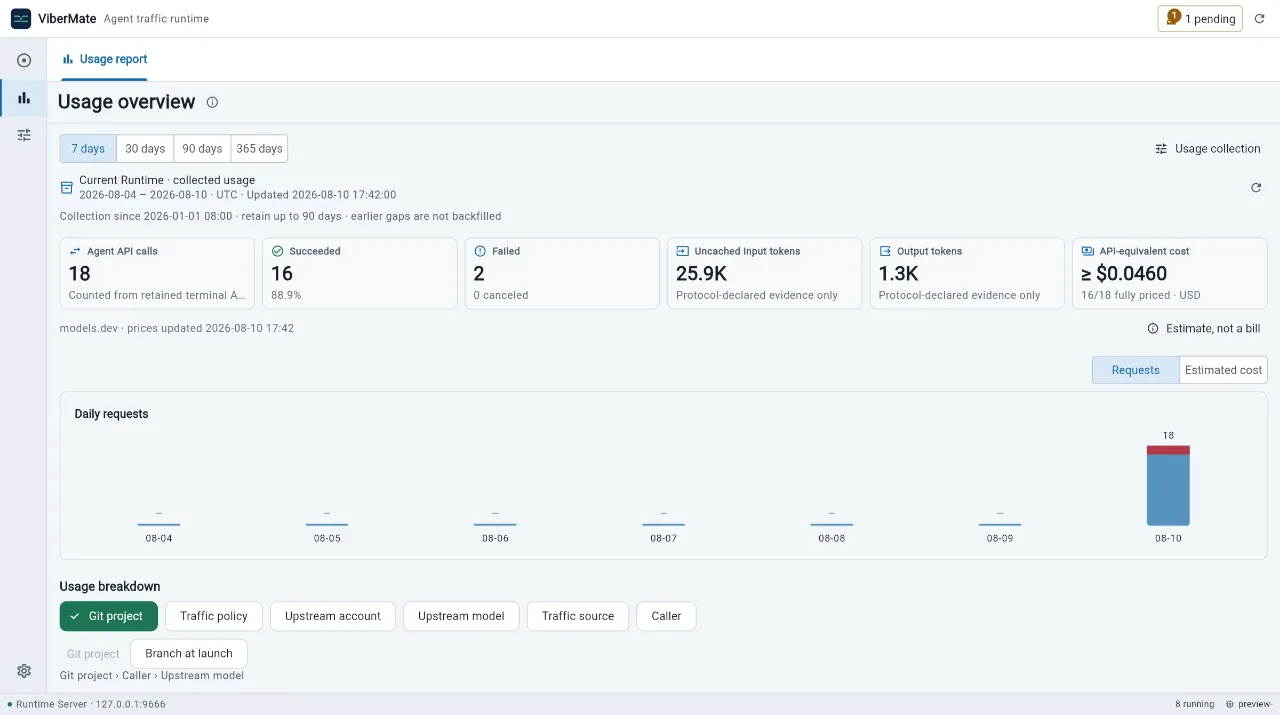Switch chart to Requests view
The height and width of the screenshot is (715, 1280).
(1135, 370)
